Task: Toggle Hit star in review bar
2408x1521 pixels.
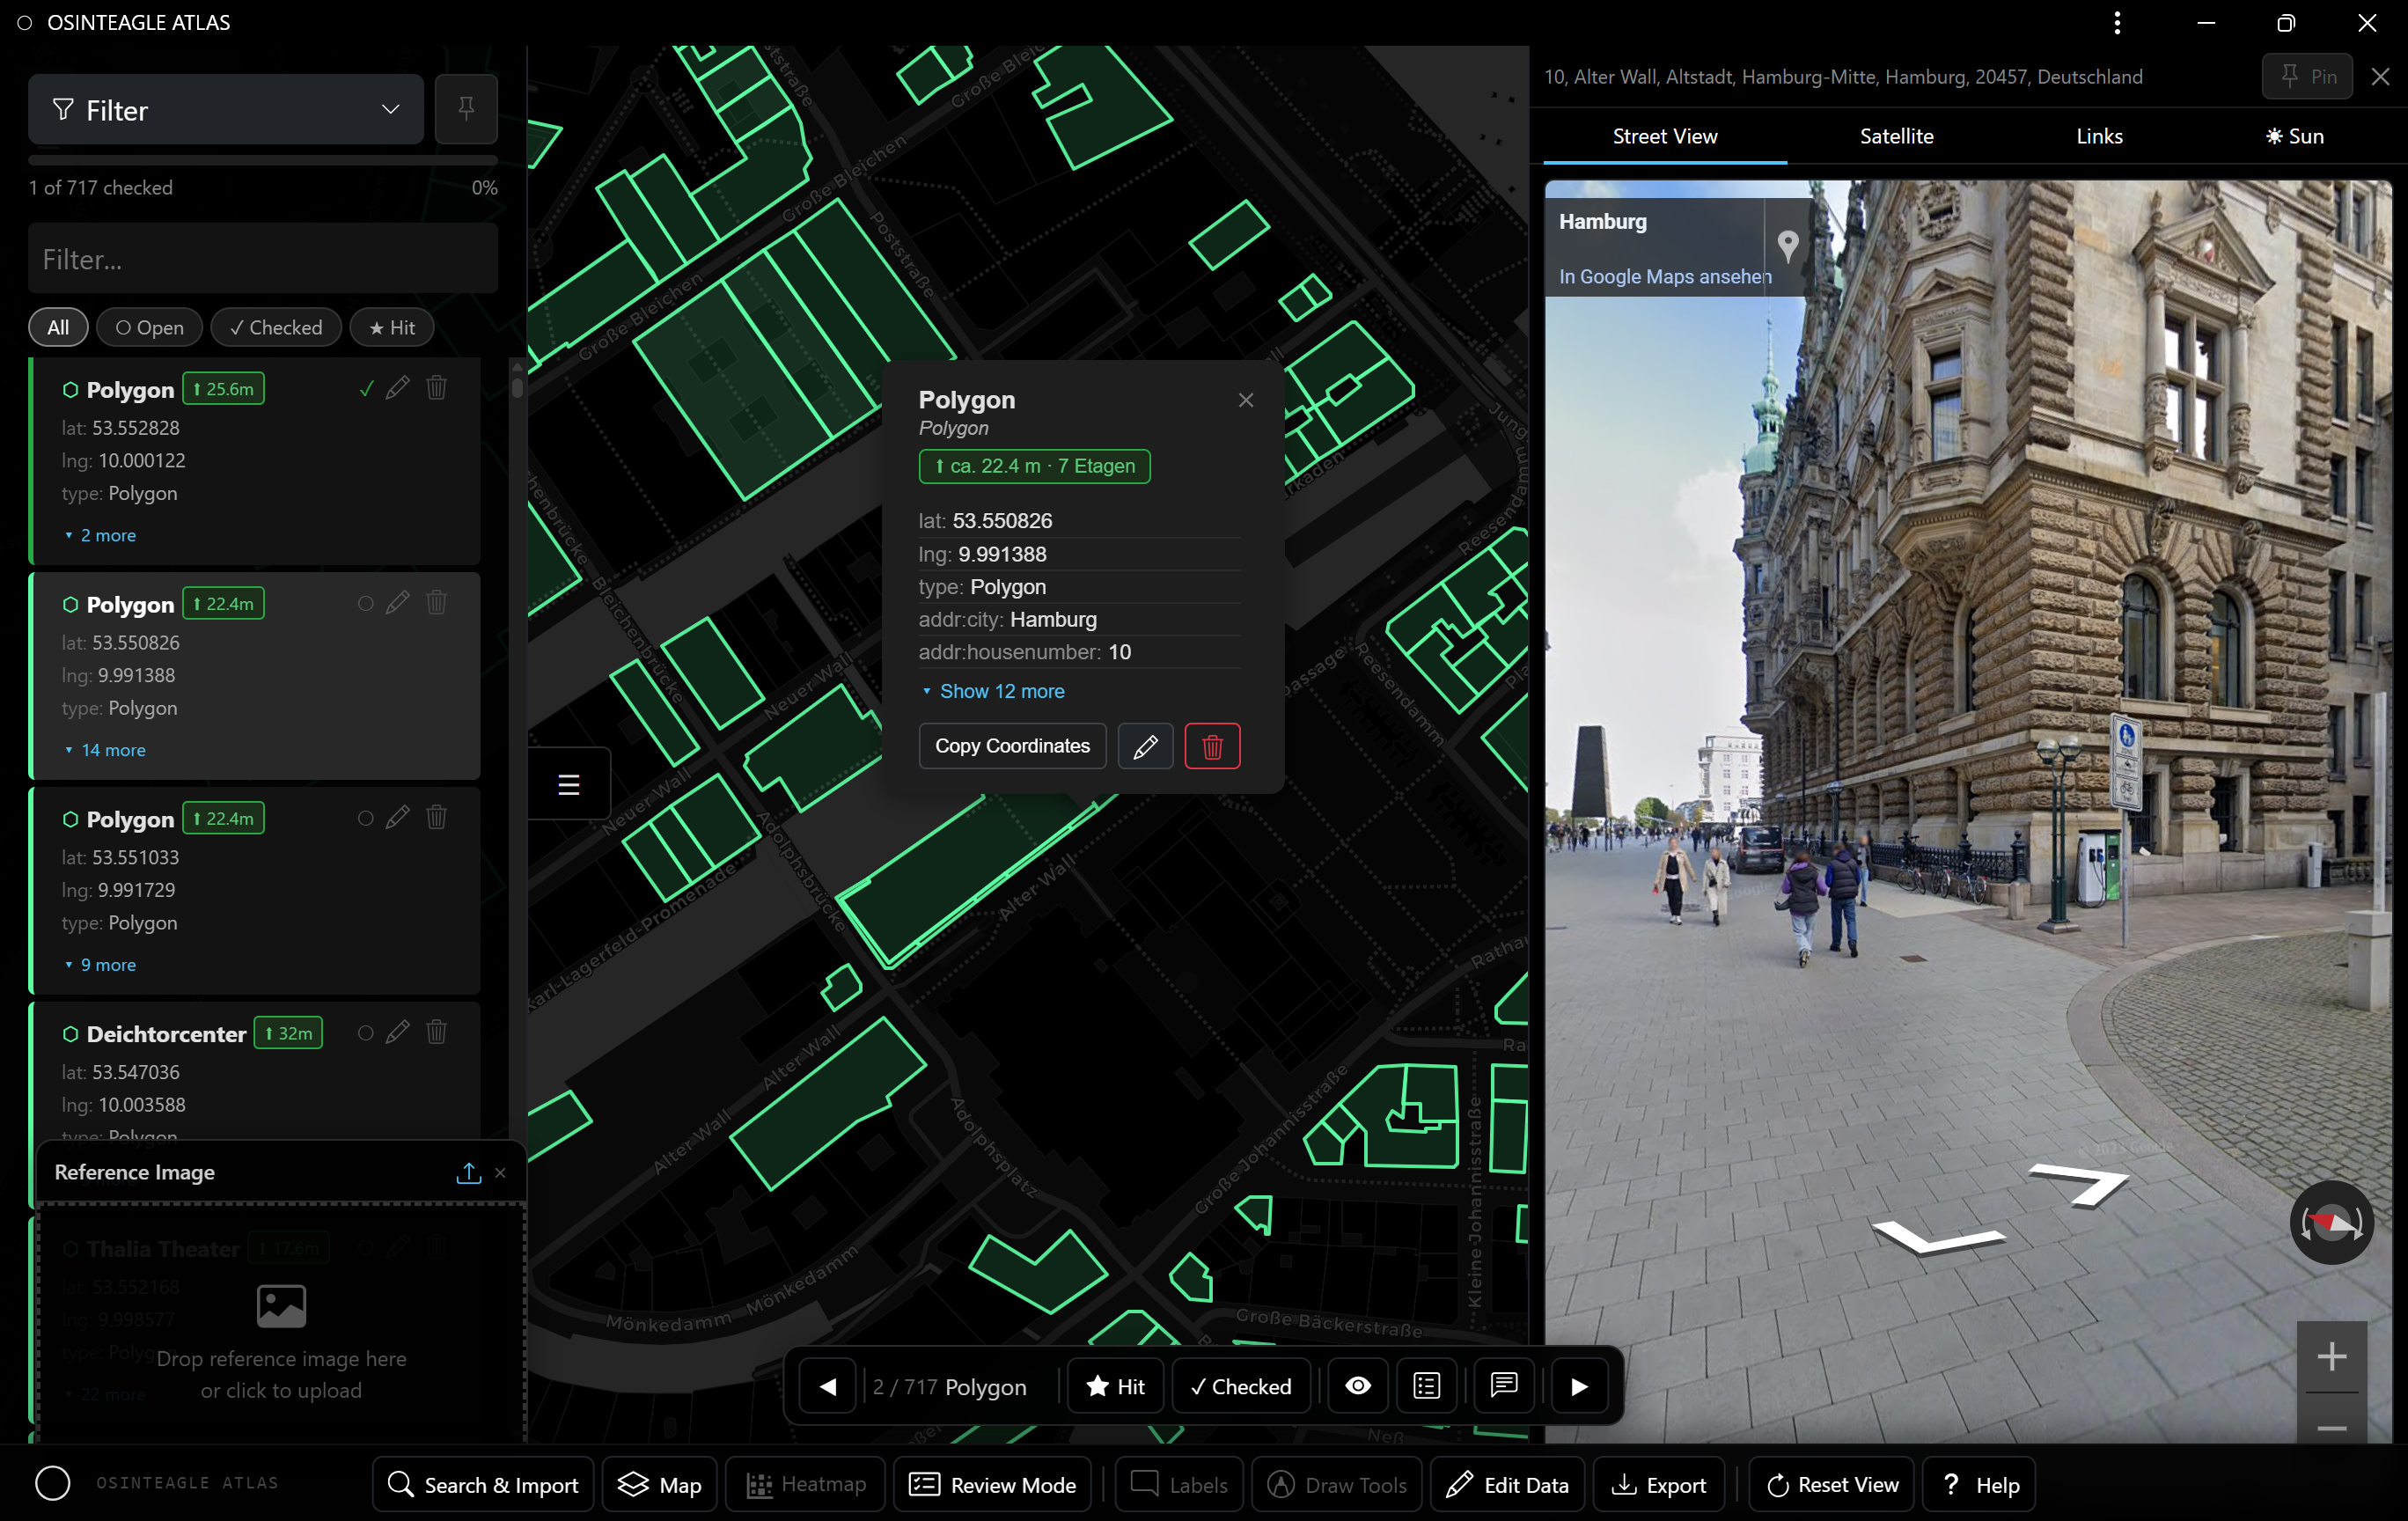Action: coord(1116,1387)
